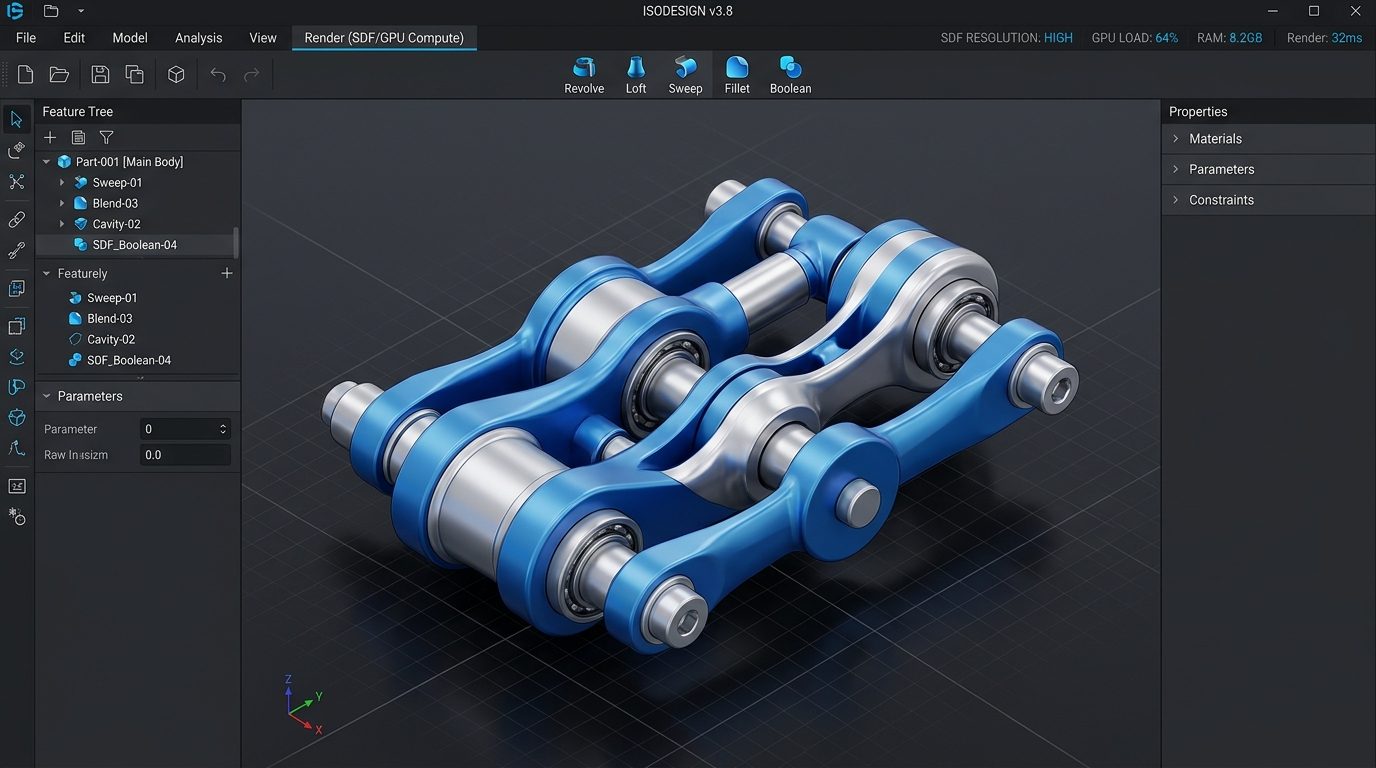The image size is (1376, 768).
Task: Click the open folder icon beside the Save icon
Action: pos(59,74)
